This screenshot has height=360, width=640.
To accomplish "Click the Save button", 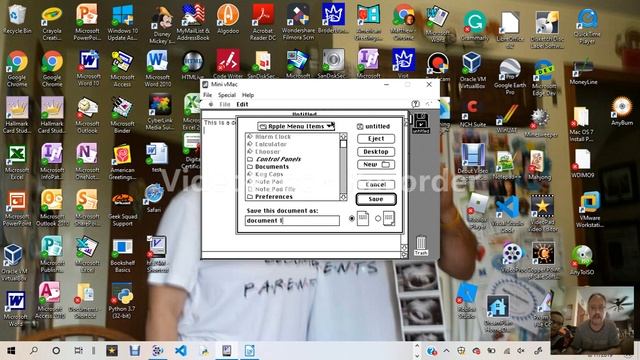I will [x=376, y=199].
